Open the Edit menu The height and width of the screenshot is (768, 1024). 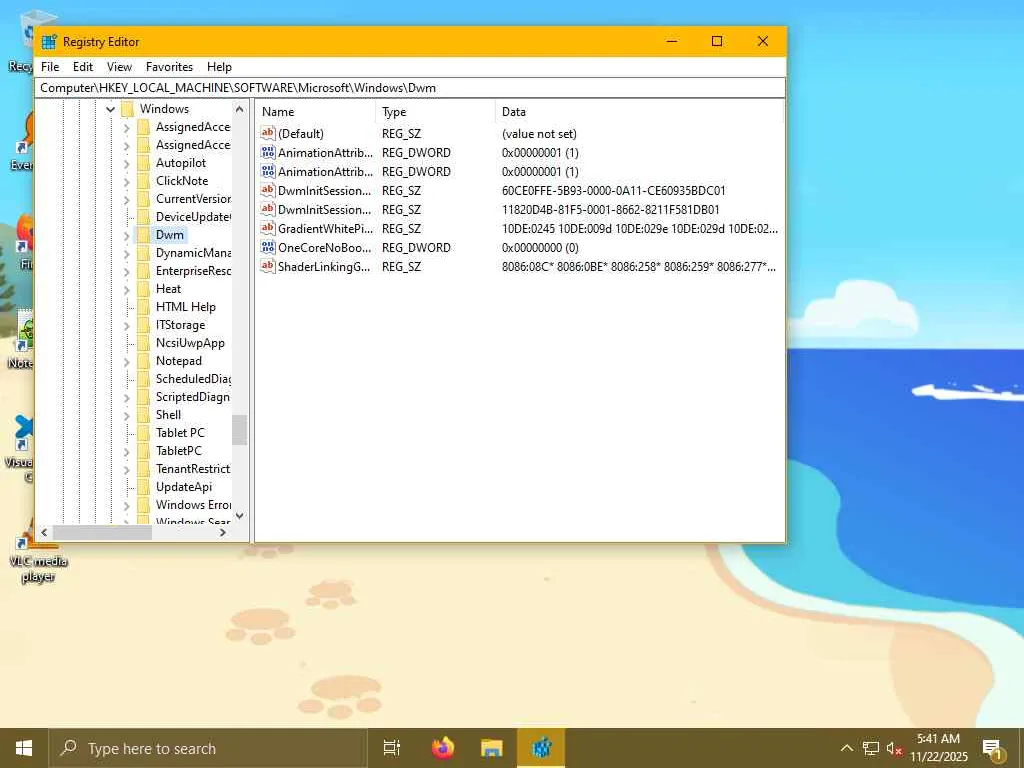coord(83,67)
